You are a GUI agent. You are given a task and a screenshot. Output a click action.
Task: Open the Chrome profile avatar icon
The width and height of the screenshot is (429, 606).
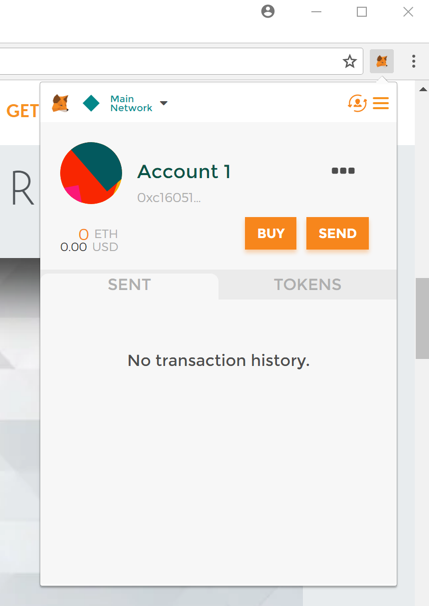[x=268, y=12]
